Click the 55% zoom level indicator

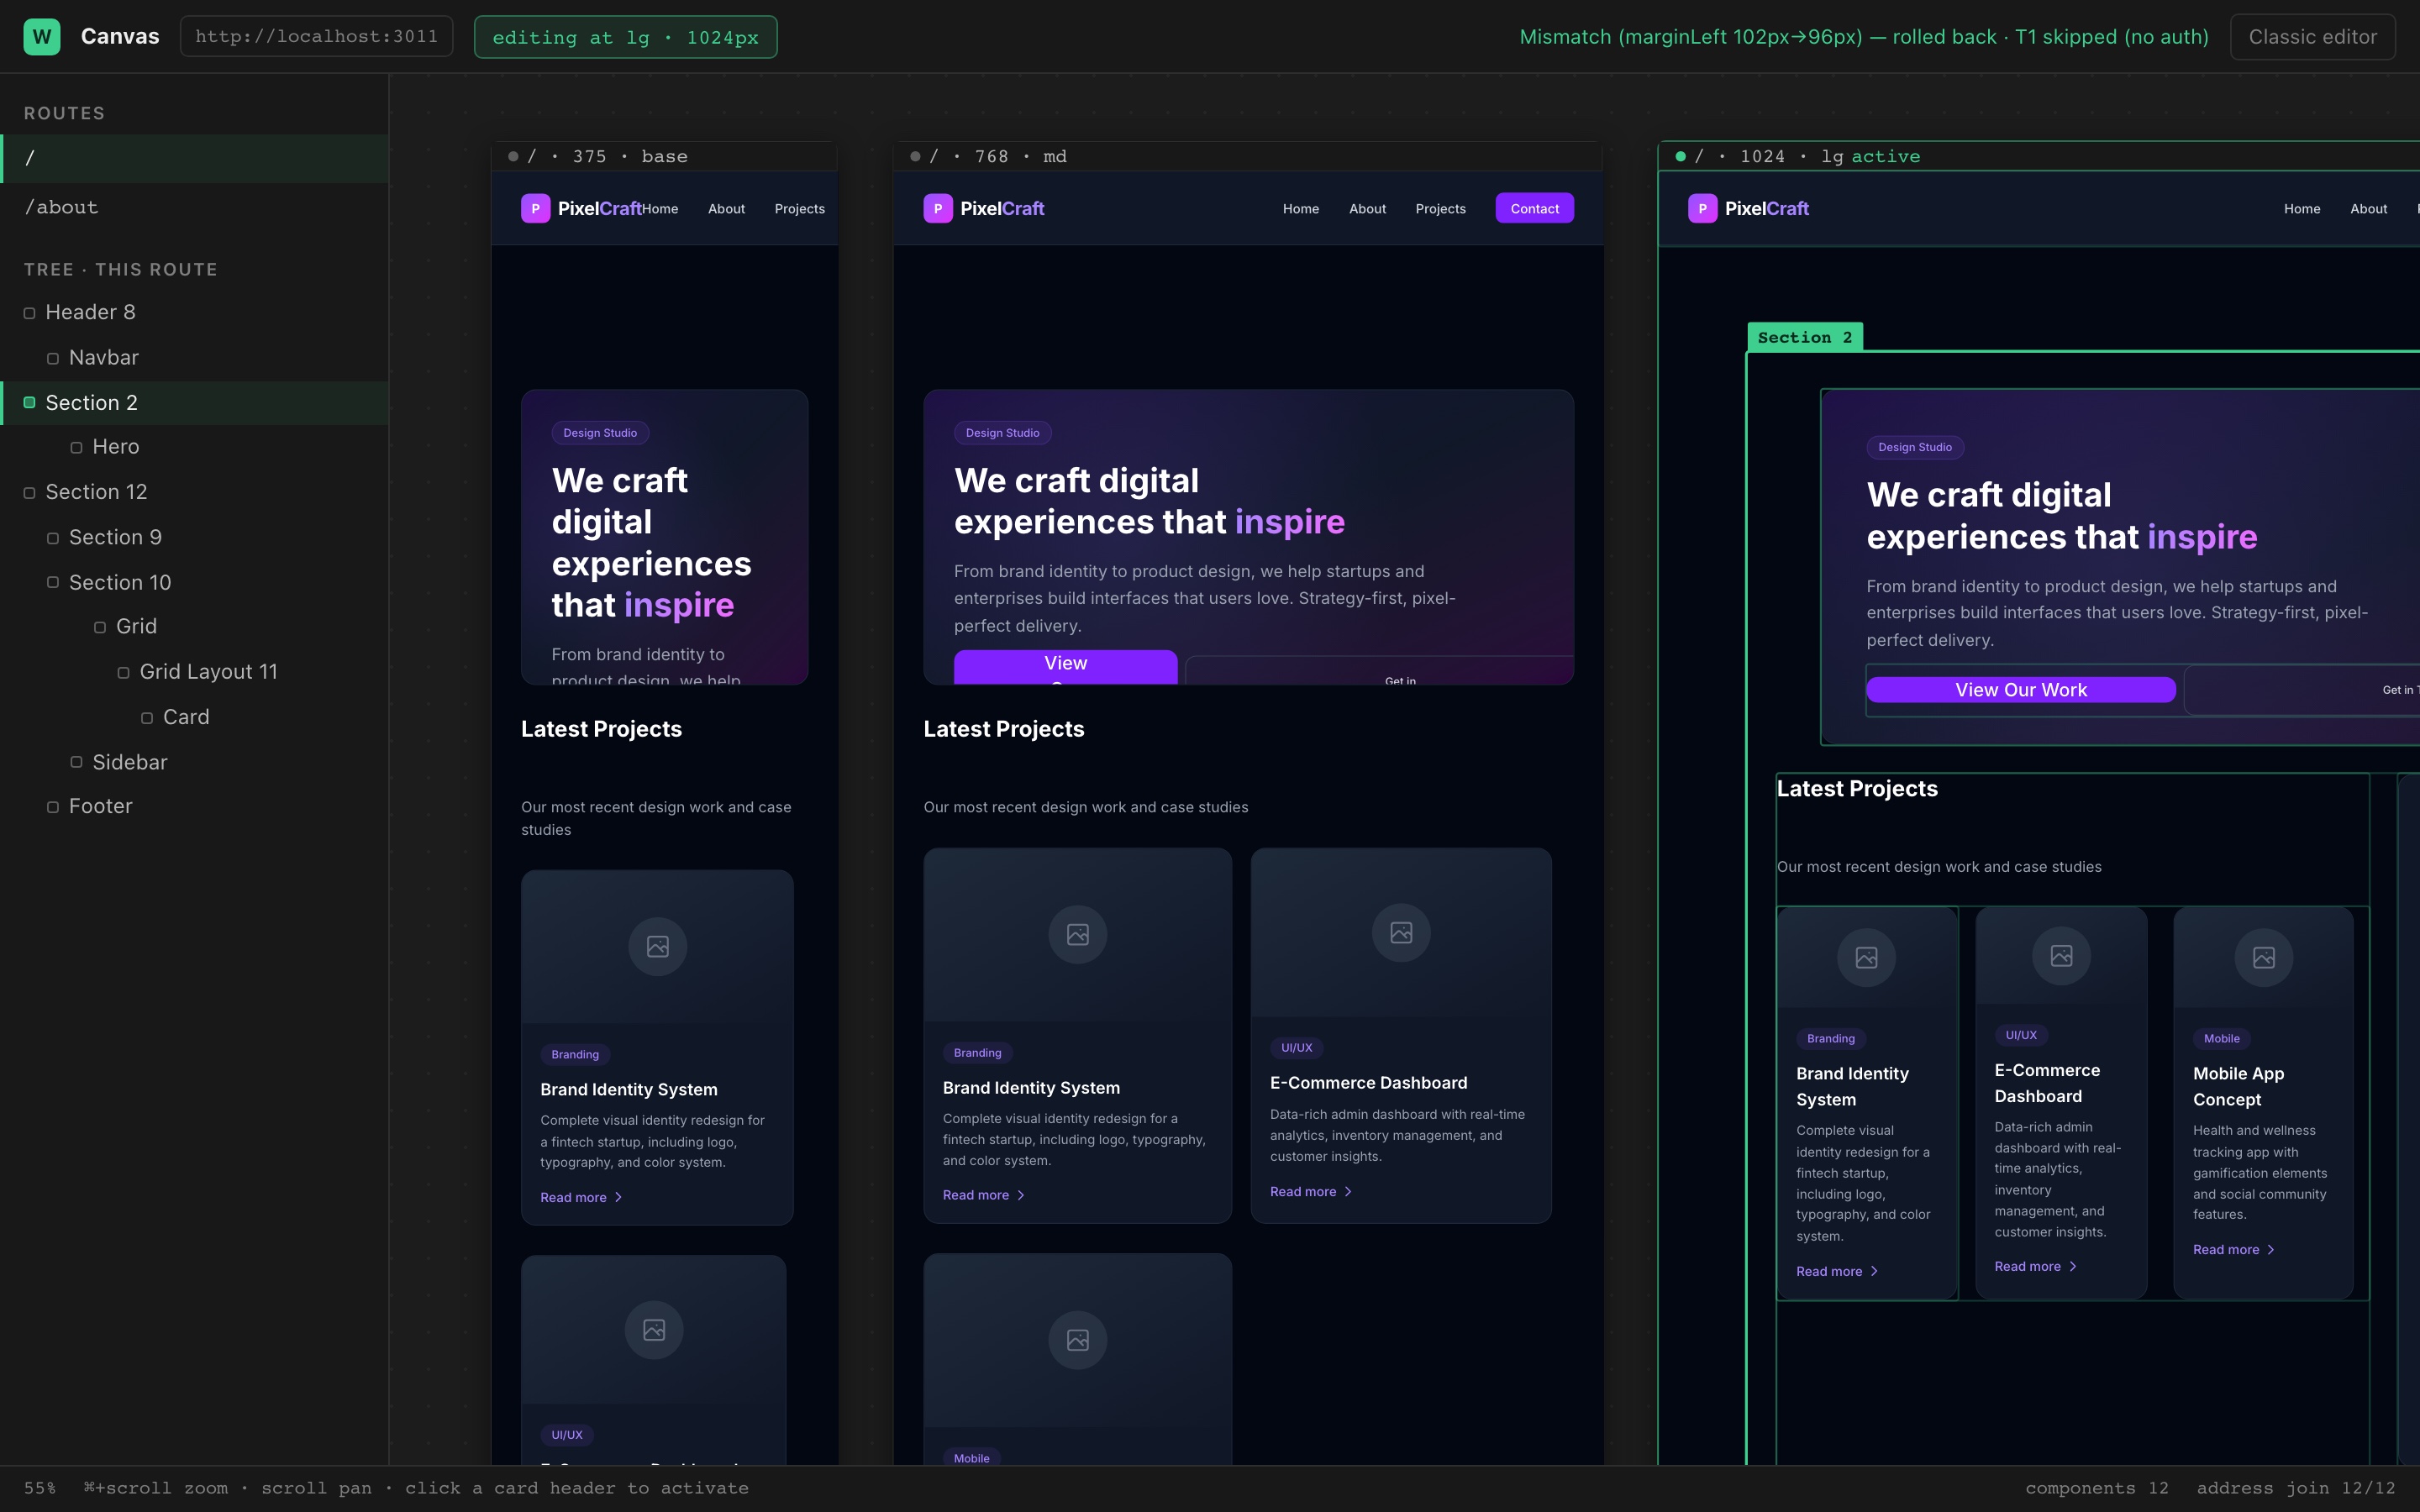click(x=40, y=1488)
